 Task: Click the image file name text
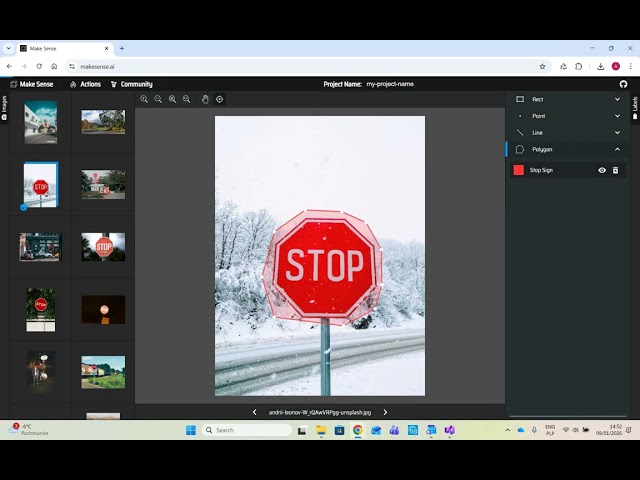point(320,412)
